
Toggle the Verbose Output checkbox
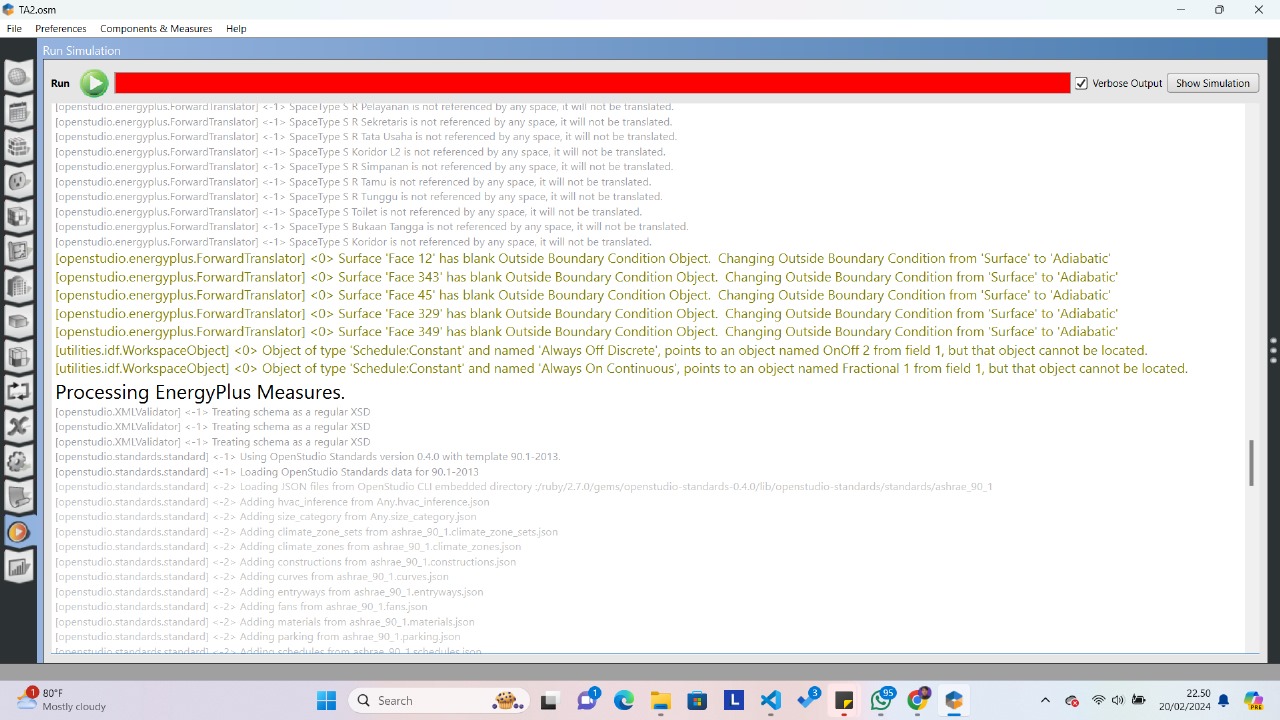(1081, 83)
